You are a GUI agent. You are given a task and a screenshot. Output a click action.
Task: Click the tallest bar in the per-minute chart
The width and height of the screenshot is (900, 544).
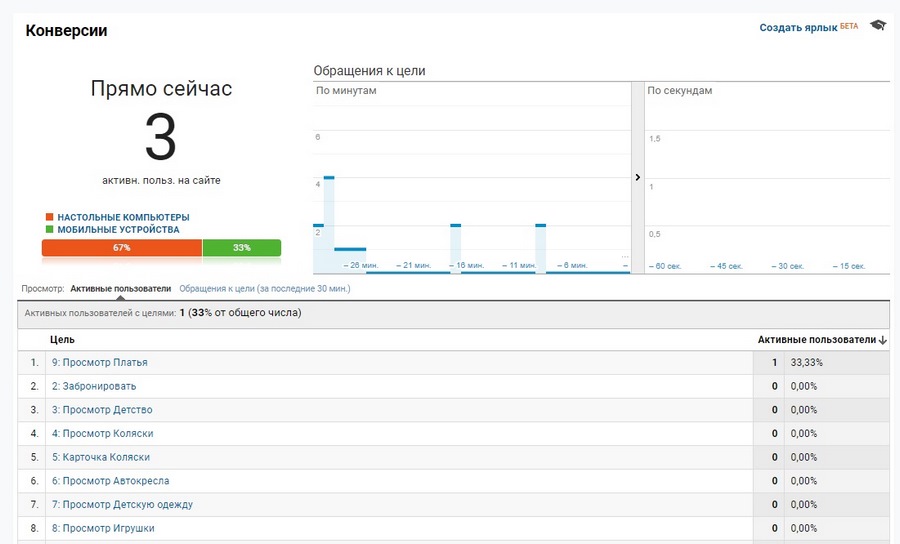(x=329, y=224)
